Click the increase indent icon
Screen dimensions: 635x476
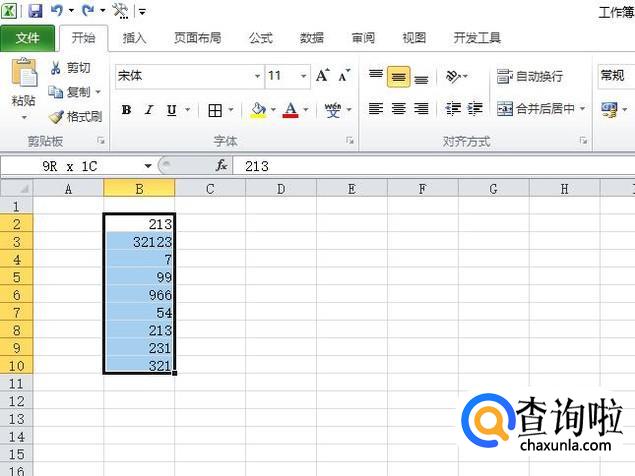tap(474, 109)
